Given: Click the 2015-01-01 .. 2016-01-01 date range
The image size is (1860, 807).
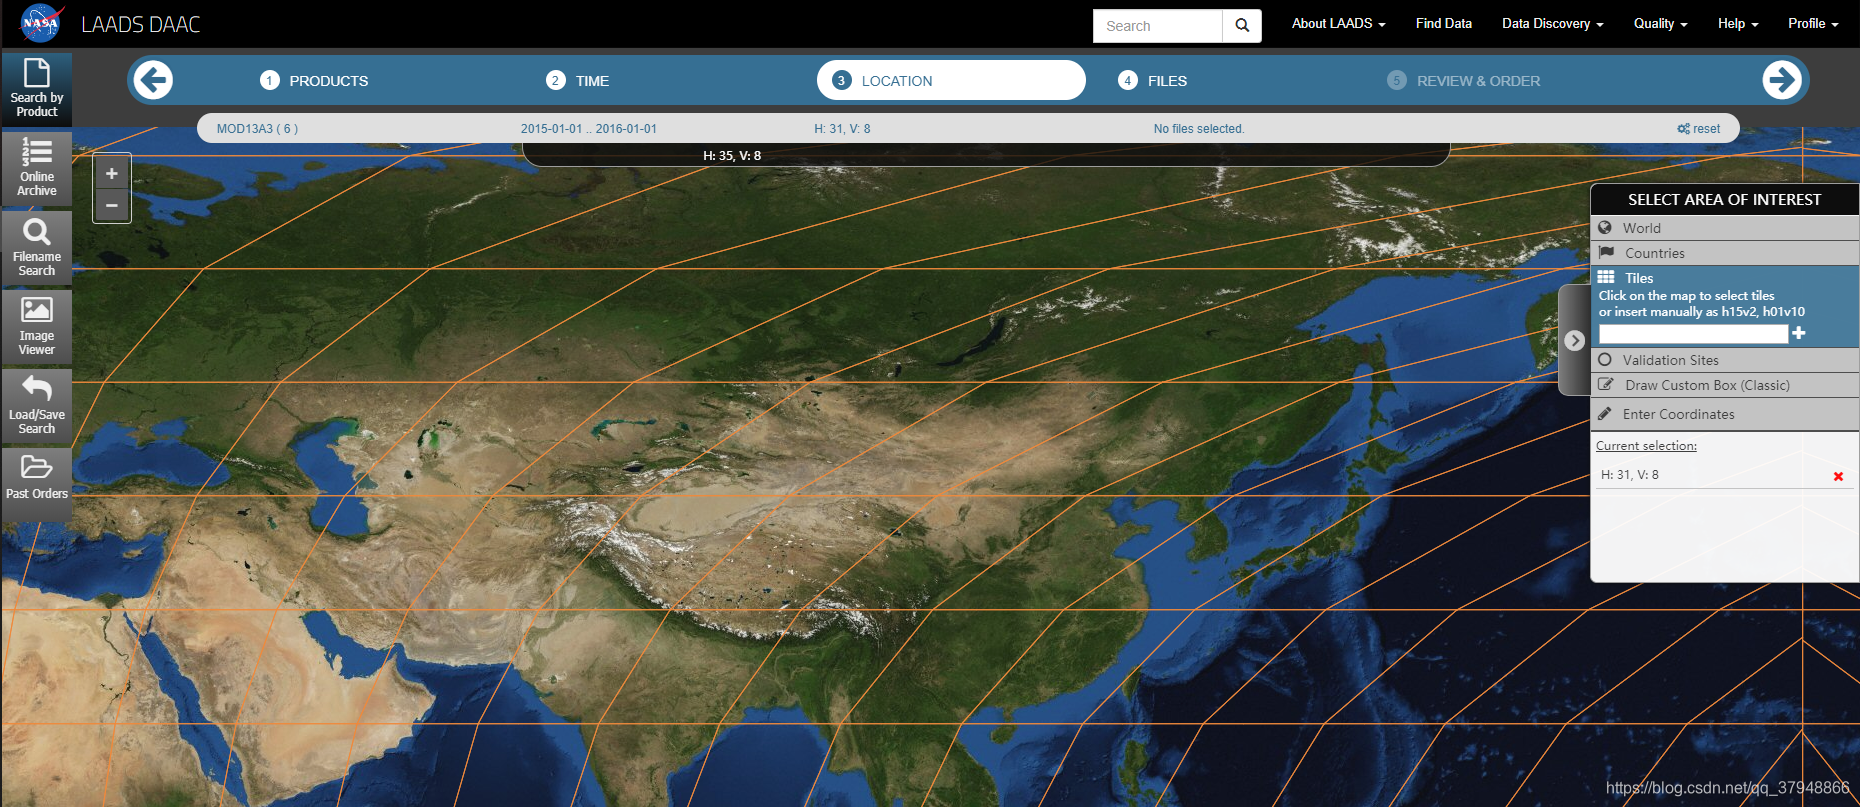Looking at the screenshot, I should click(x=589, y=129).
